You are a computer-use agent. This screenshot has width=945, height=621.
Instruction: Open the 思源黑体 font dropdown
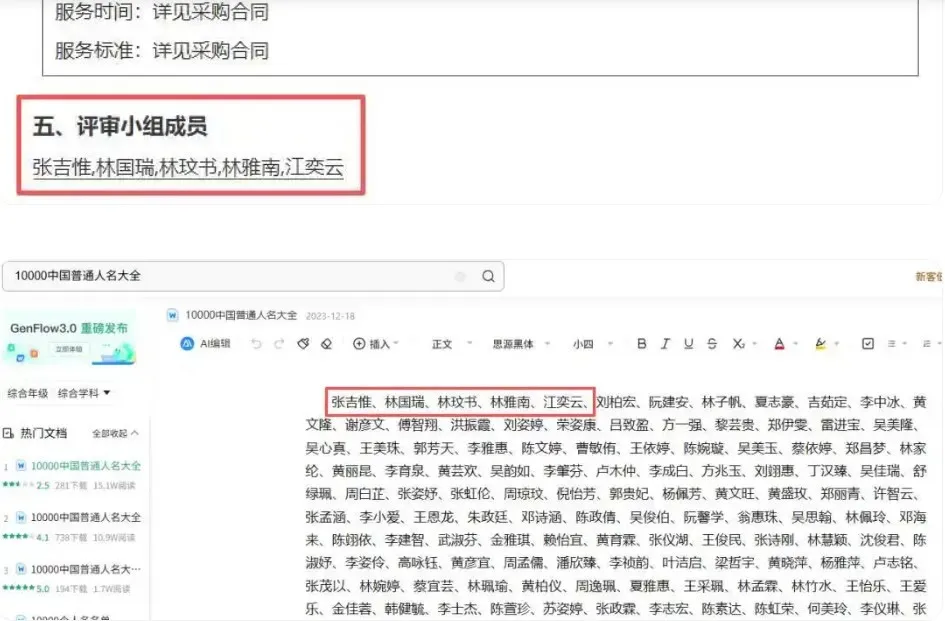click(516, 343)
